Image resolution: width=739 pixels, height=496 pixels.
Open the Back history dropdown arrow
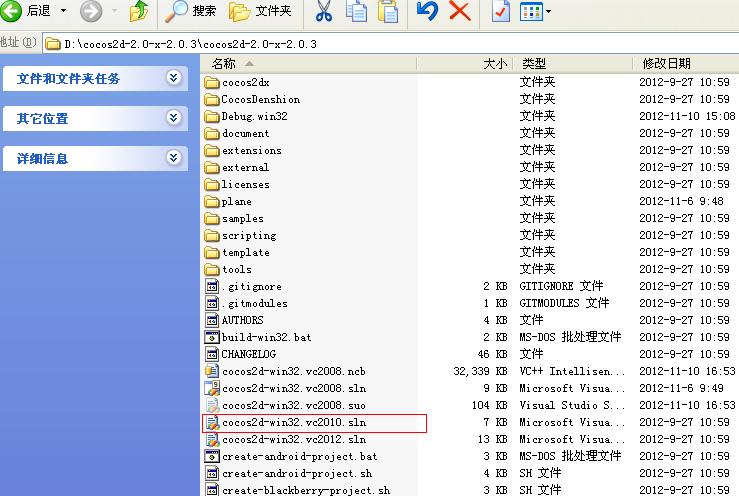point(63,10)
